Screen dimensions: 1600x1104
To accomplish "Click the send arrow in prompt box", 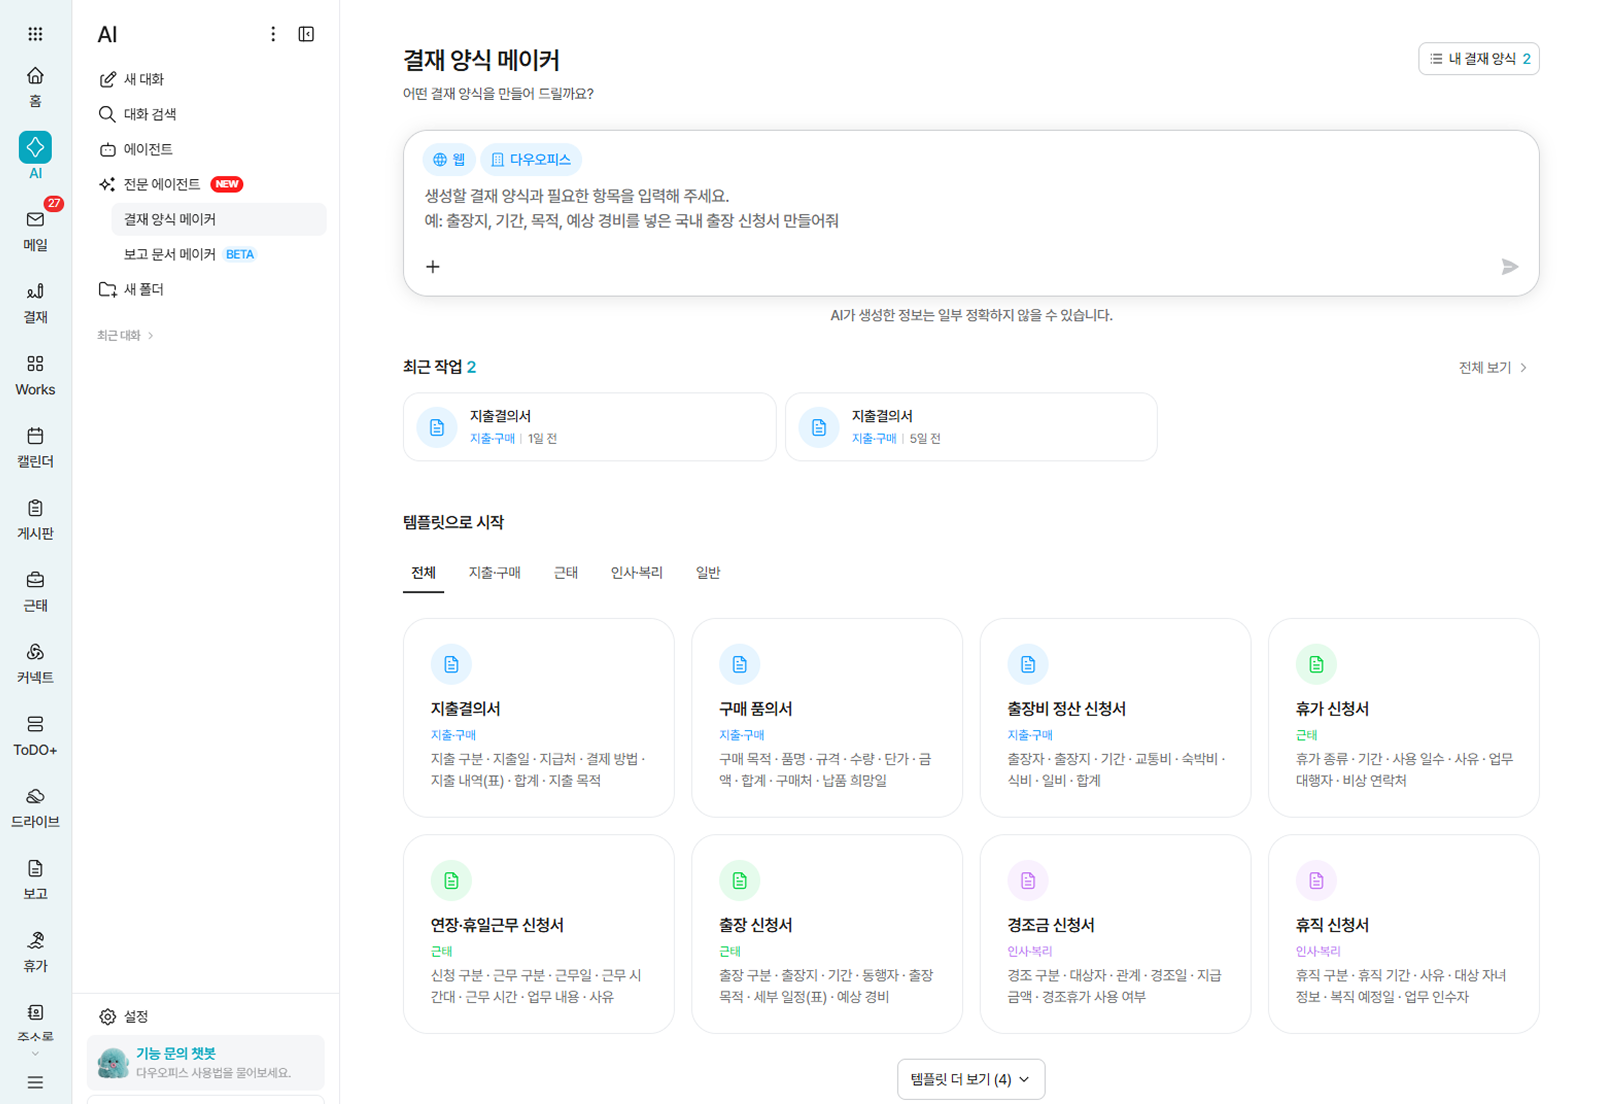I will 1510,266.
